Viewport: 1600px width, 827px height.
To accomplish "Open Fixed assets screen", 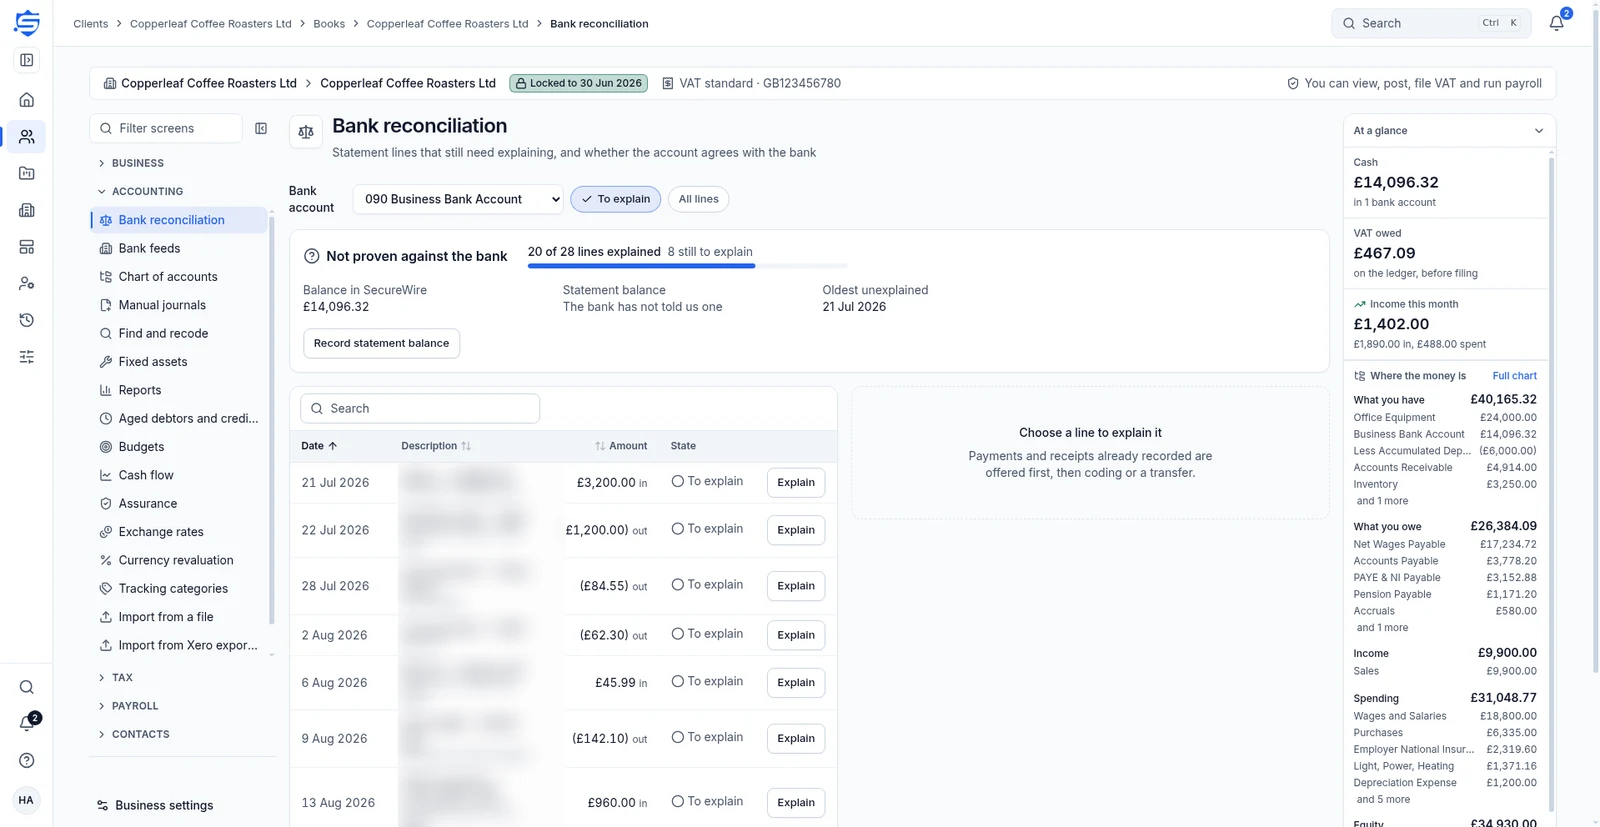I will 179,362.
